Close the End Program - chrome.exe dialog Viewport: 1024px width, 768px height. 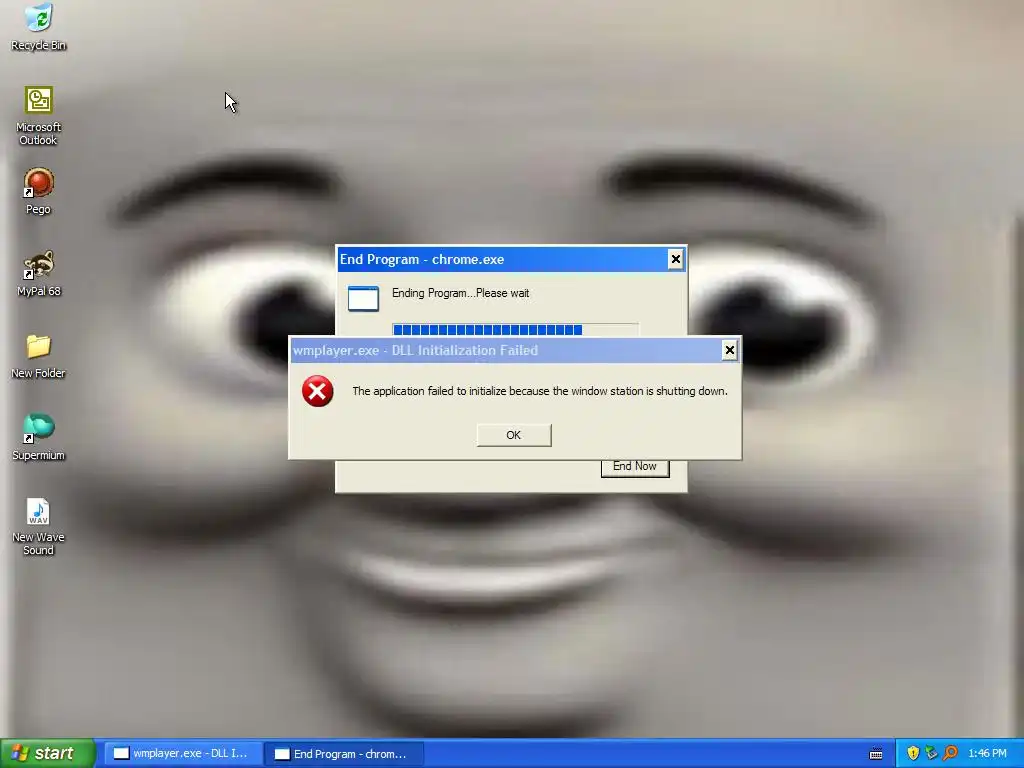click(676, 259)
